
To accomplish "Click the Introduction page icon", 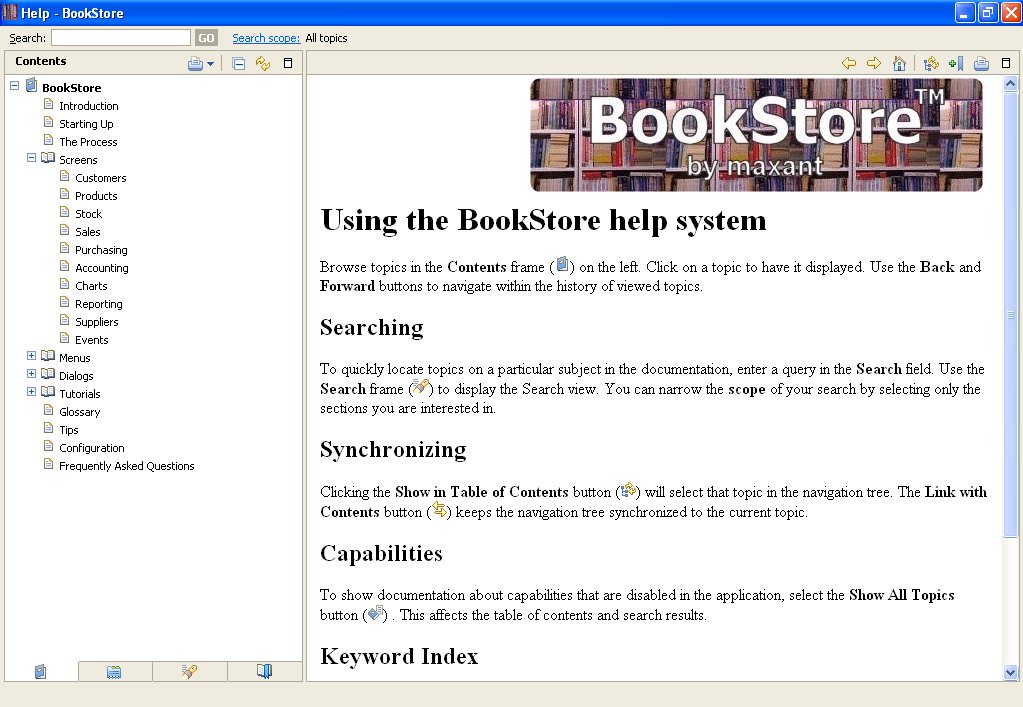I will (48, 104).
